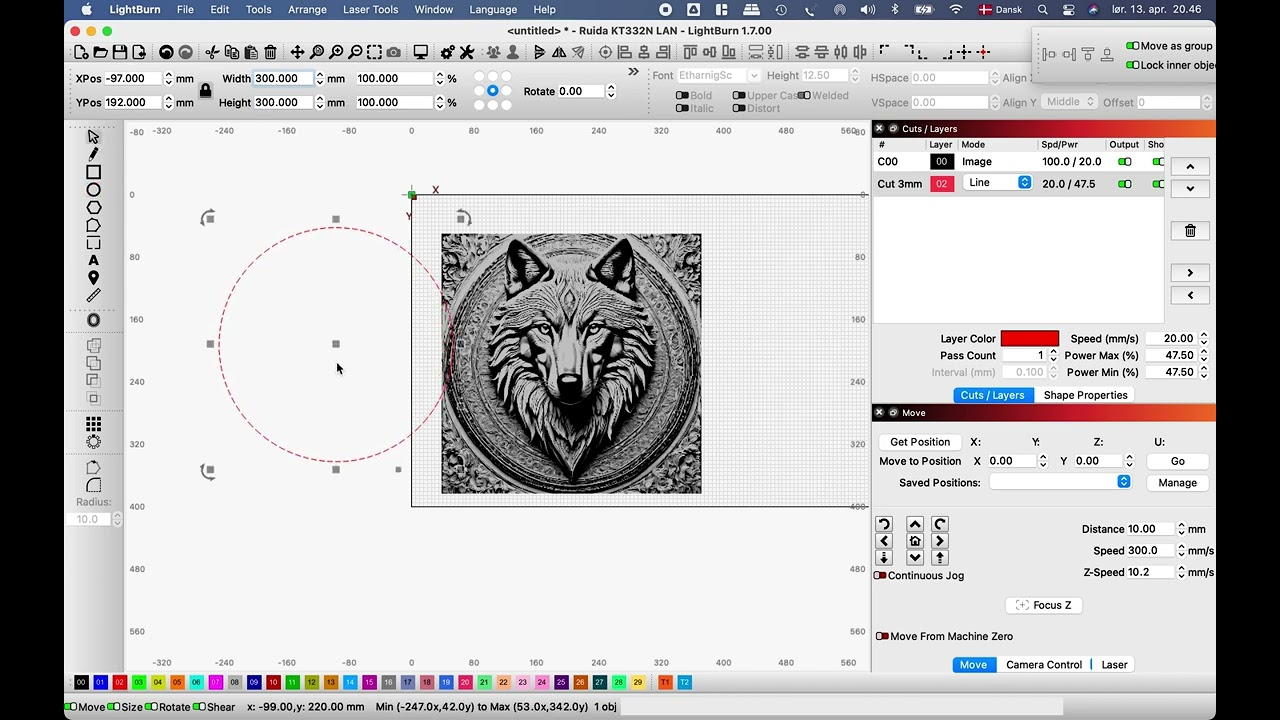
Task: Select the center anchor radio button
Action: click(492, 90)
